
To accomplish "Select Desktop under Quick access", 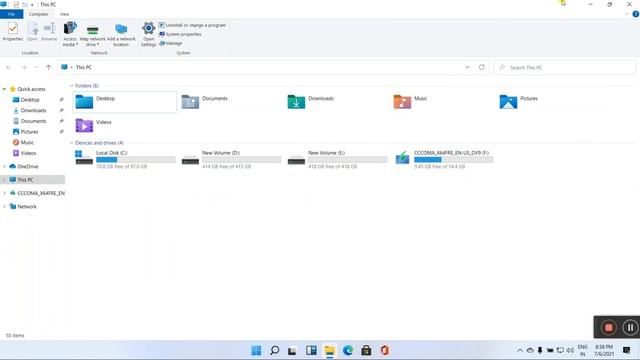I will click(x=30, y=100).
